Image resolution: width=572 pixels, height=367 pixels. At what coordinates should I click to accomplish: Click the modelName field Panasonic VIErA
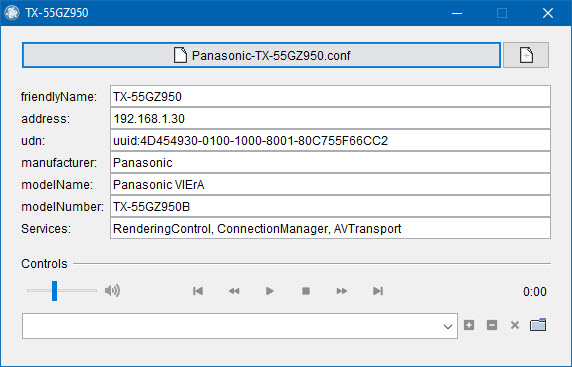click(330, 184)
